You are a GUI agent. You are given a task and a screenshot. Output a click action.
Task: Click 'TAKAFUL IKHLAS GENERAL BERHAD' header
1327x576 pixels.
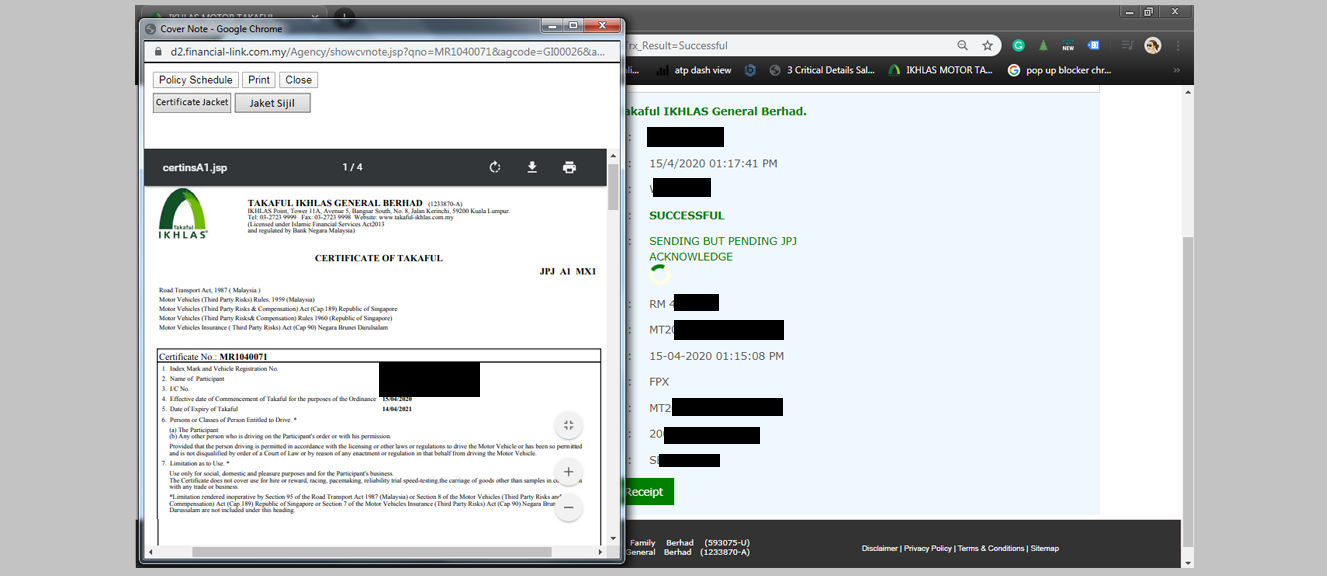click(x=335, y=202)
